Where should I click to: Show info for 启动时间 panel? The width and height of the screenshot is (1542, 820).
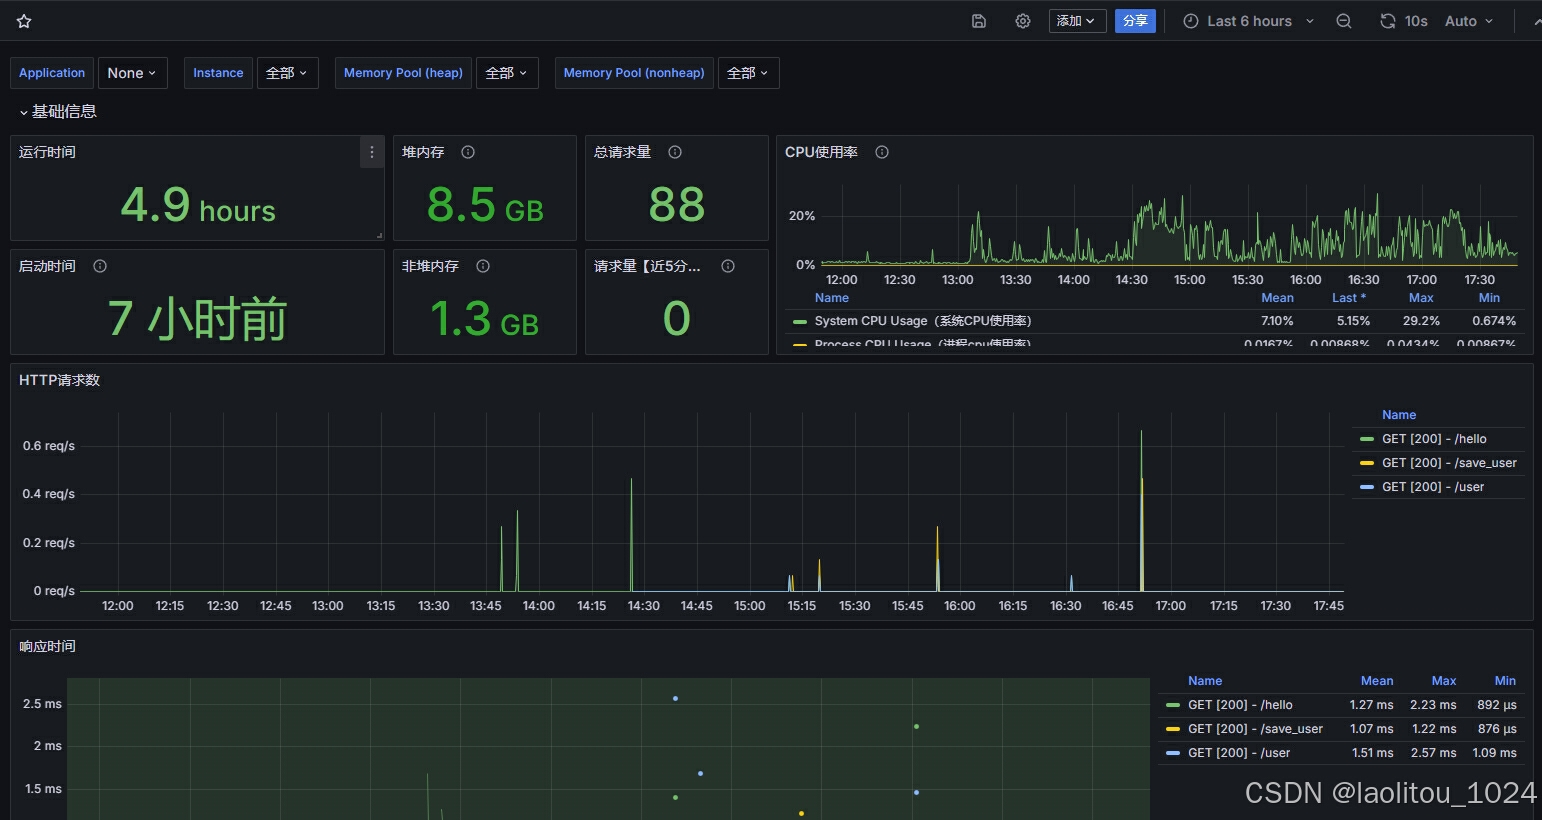[x=100, y=266]
